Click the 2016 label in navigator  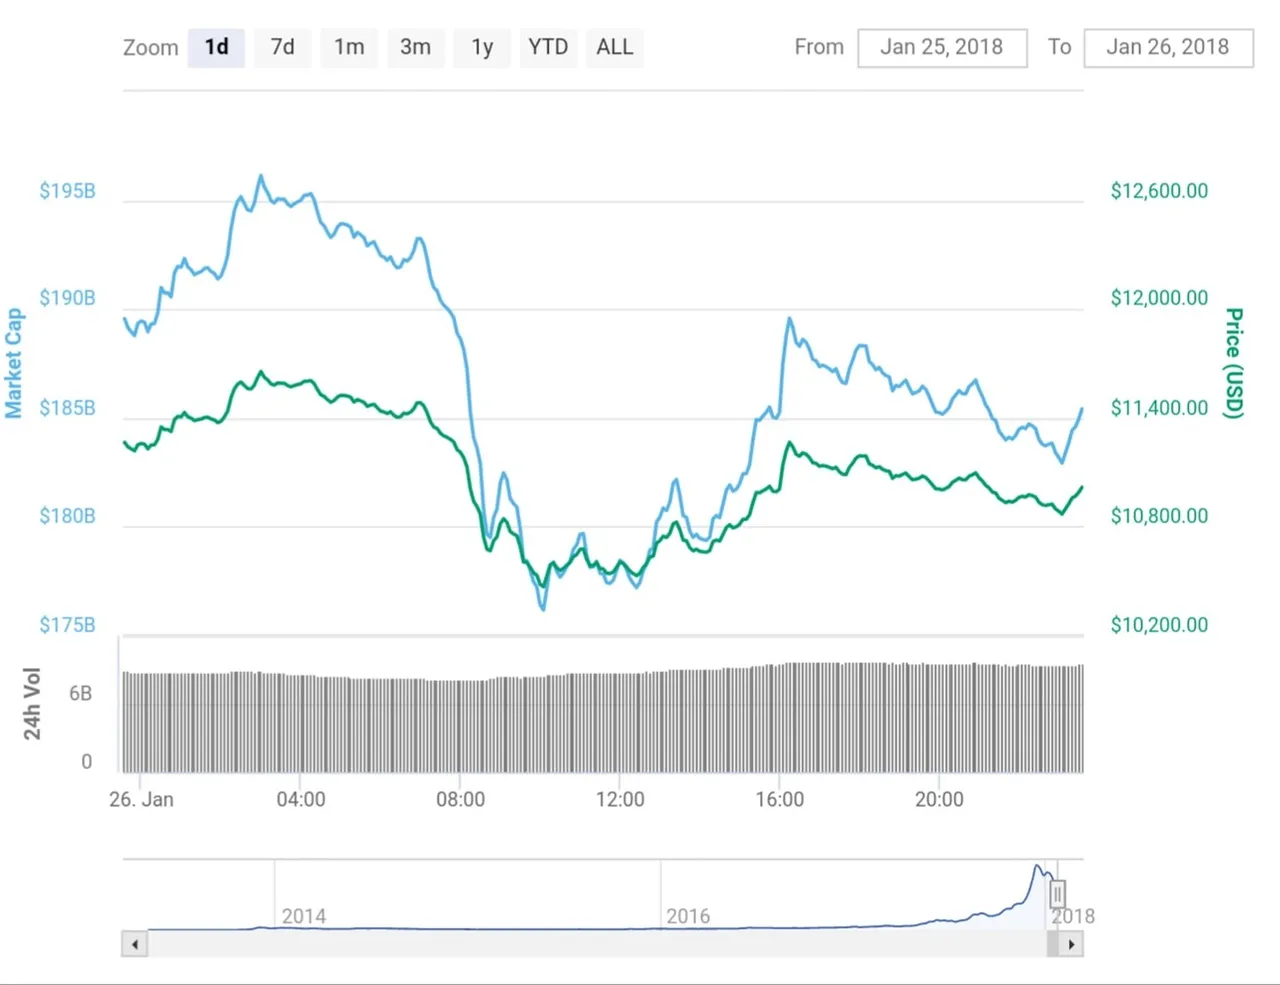click(x=688, y=916)
